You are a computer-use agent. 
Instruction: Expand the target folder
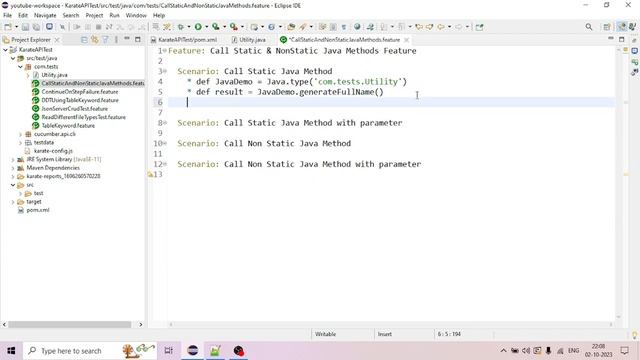(x=13, y=202)
